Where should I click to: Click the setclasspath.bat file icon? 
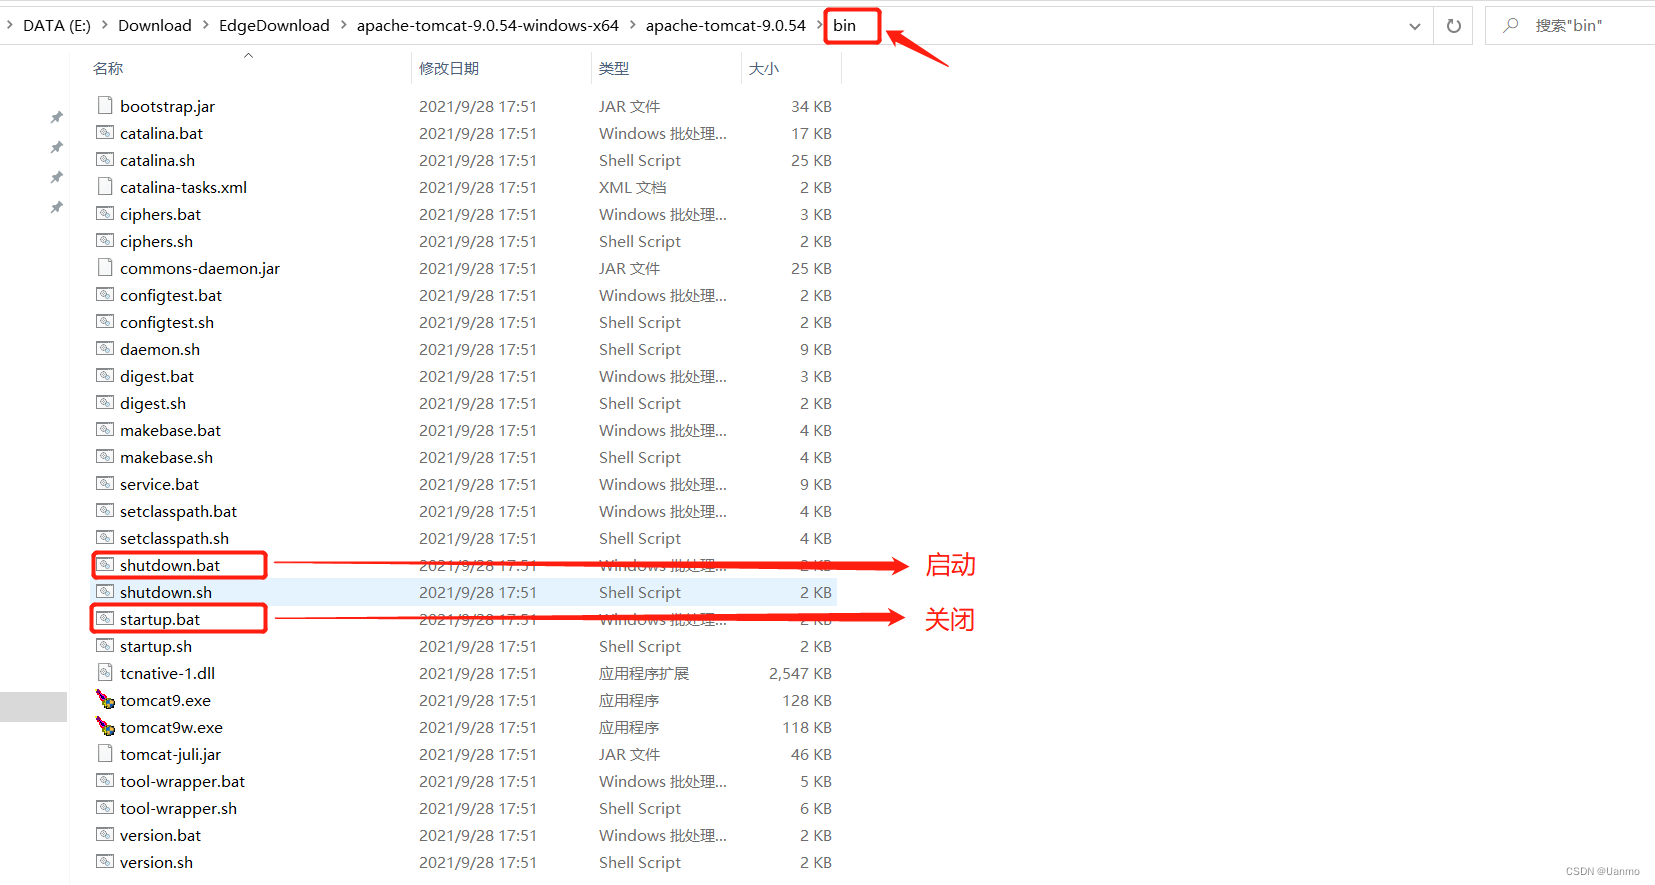[x=105, y=510]
